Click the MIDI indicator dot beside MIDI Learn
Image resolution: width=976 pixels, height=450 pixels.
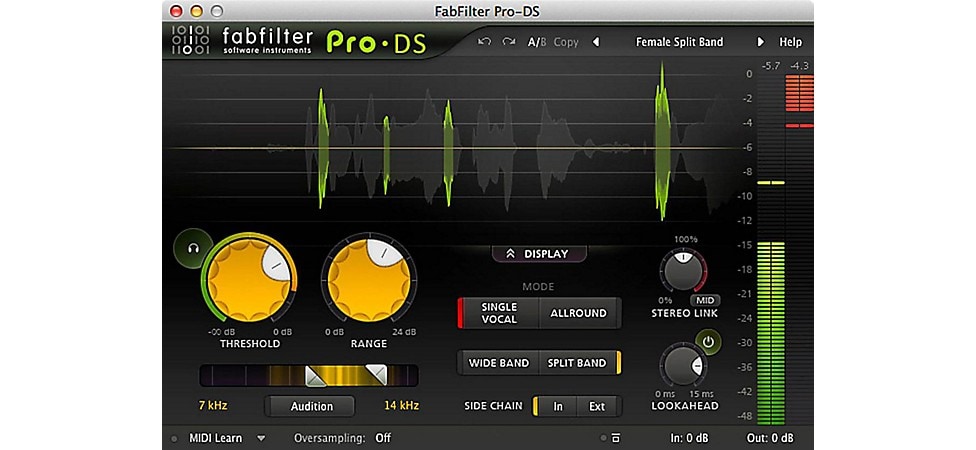coord(174,438)
